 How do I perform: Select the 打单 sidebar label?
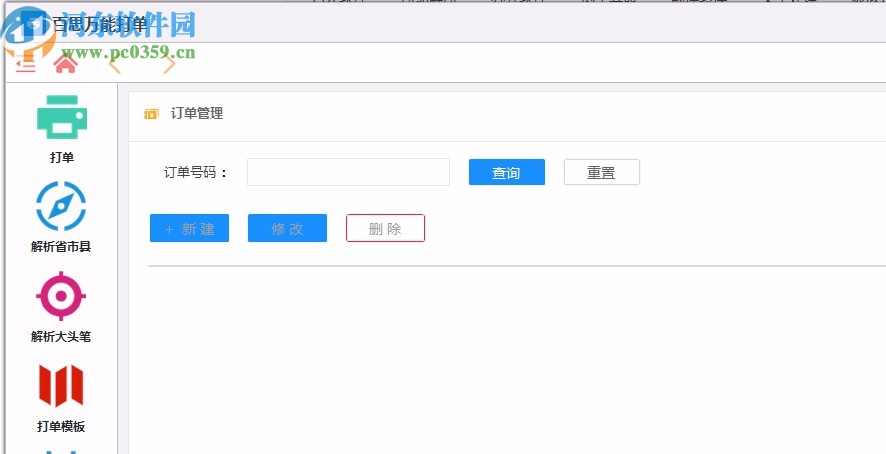click(62, 158)
